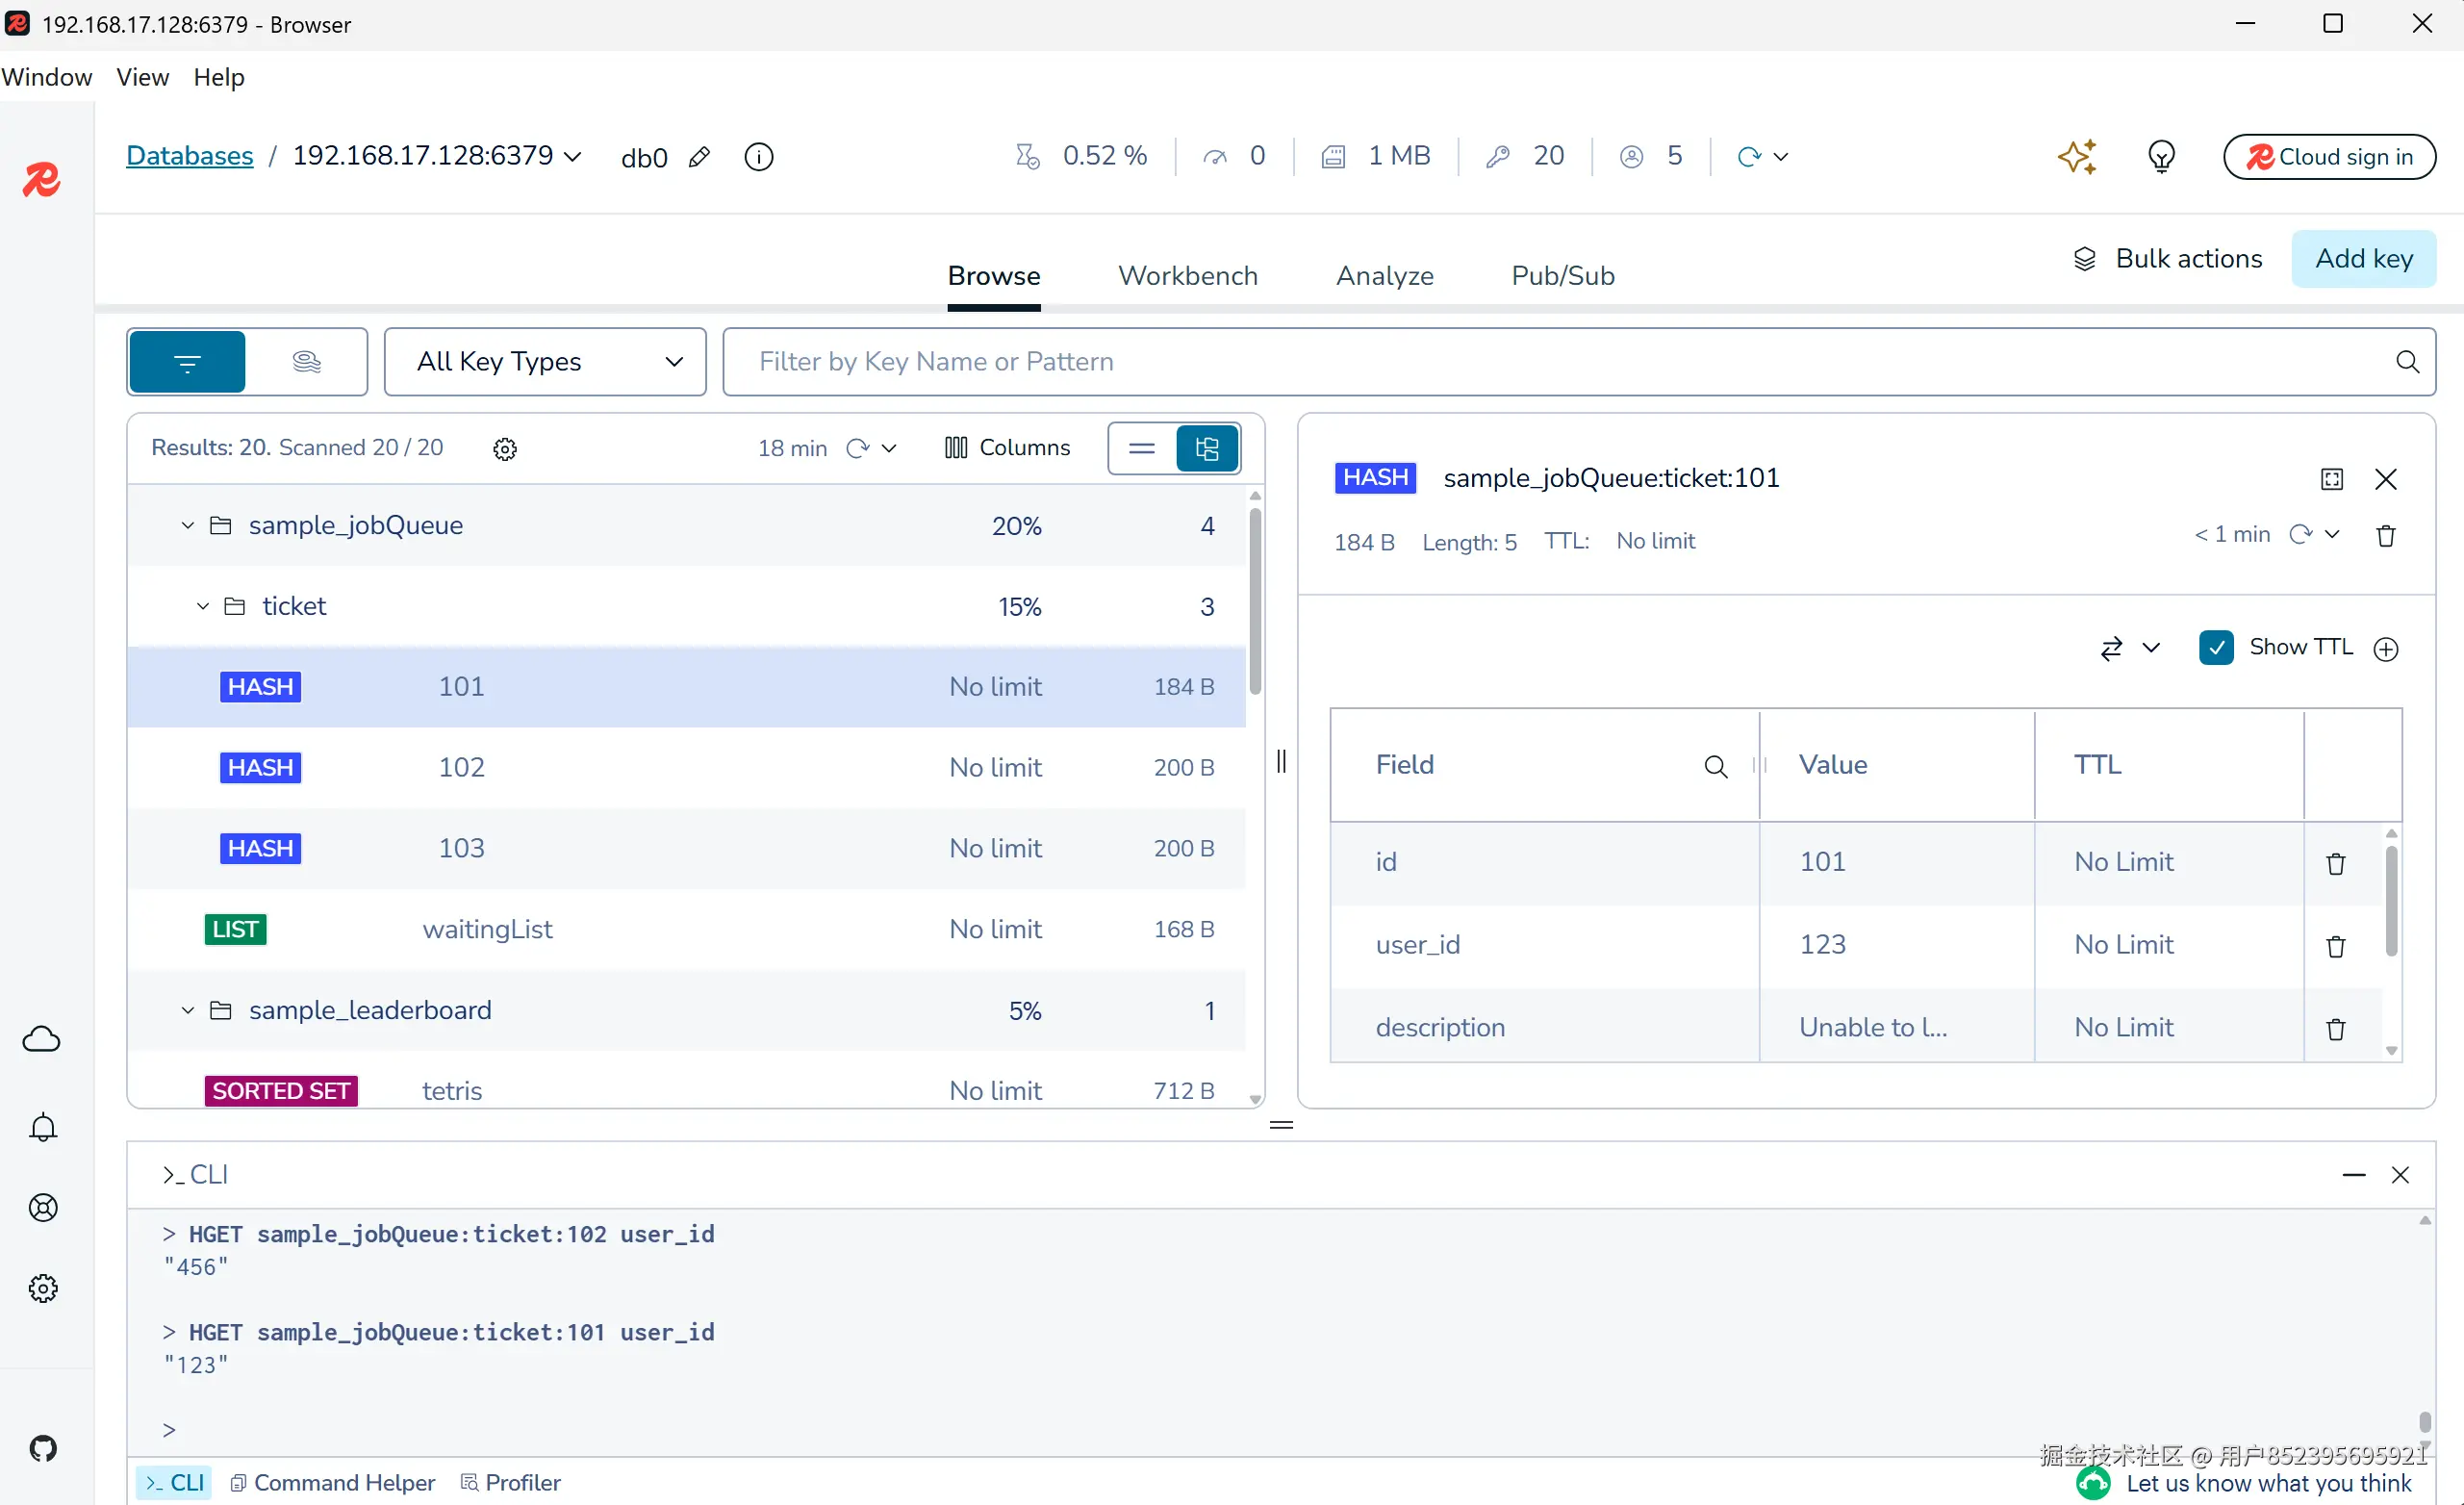This screenshot has height=1505, width=2464.
Task: Switch to search by values mode
Action: (x=307, y=362)
